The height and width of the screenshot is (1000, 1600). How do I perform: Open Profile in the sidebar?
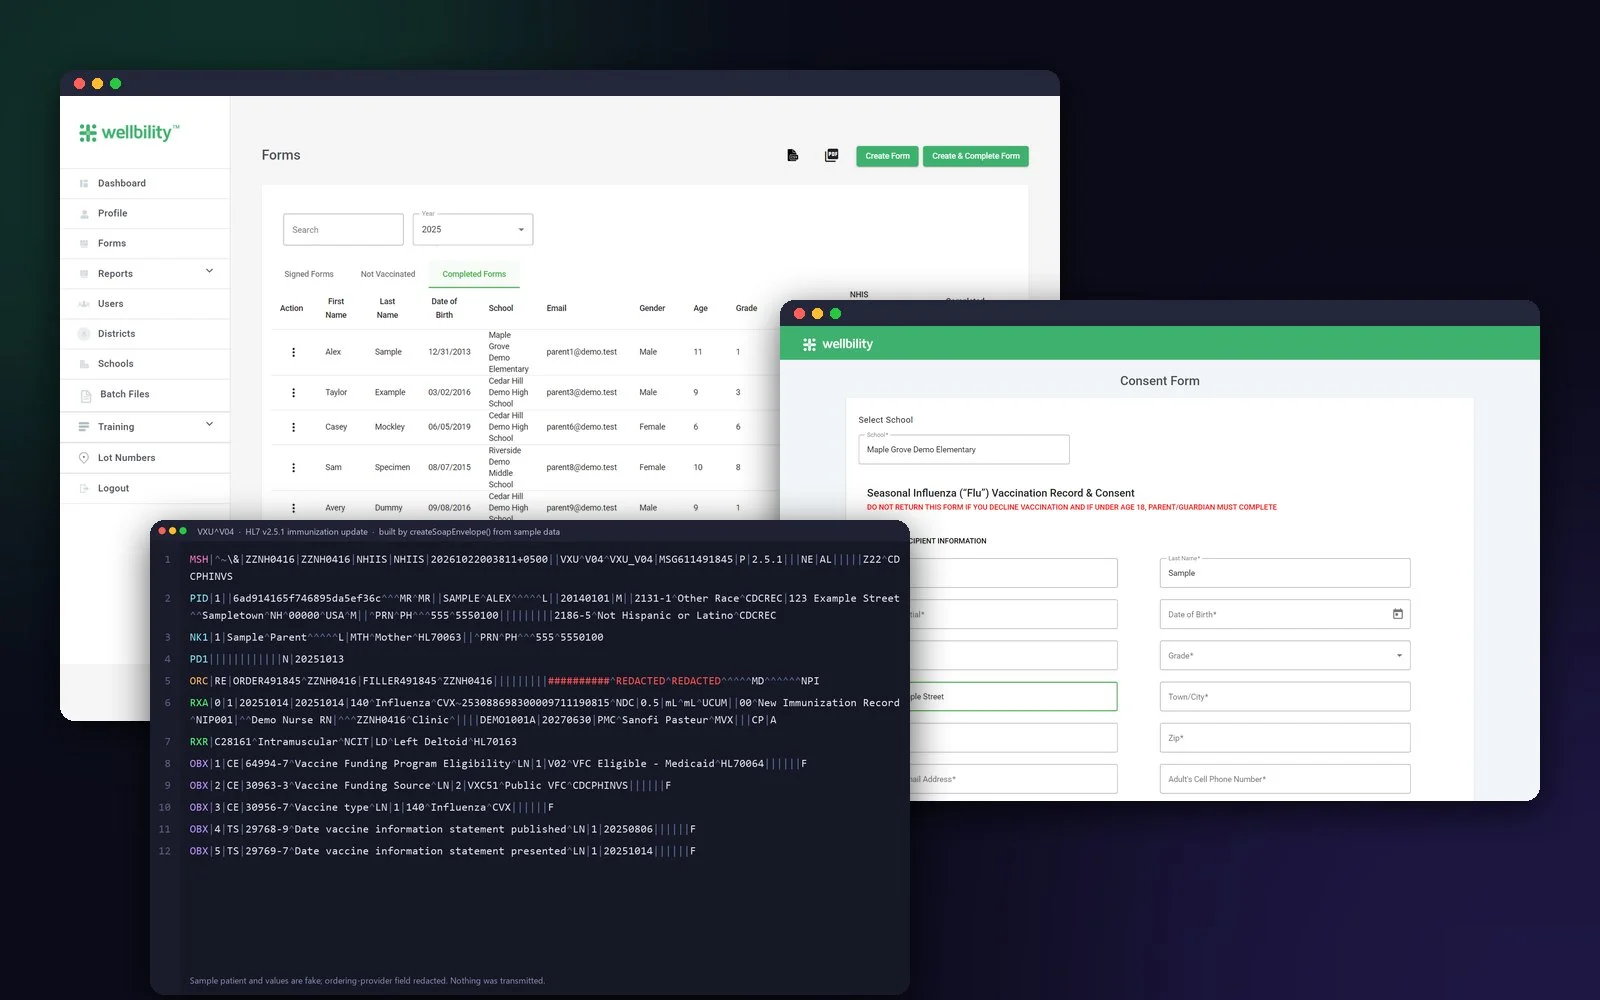point(112,213)
